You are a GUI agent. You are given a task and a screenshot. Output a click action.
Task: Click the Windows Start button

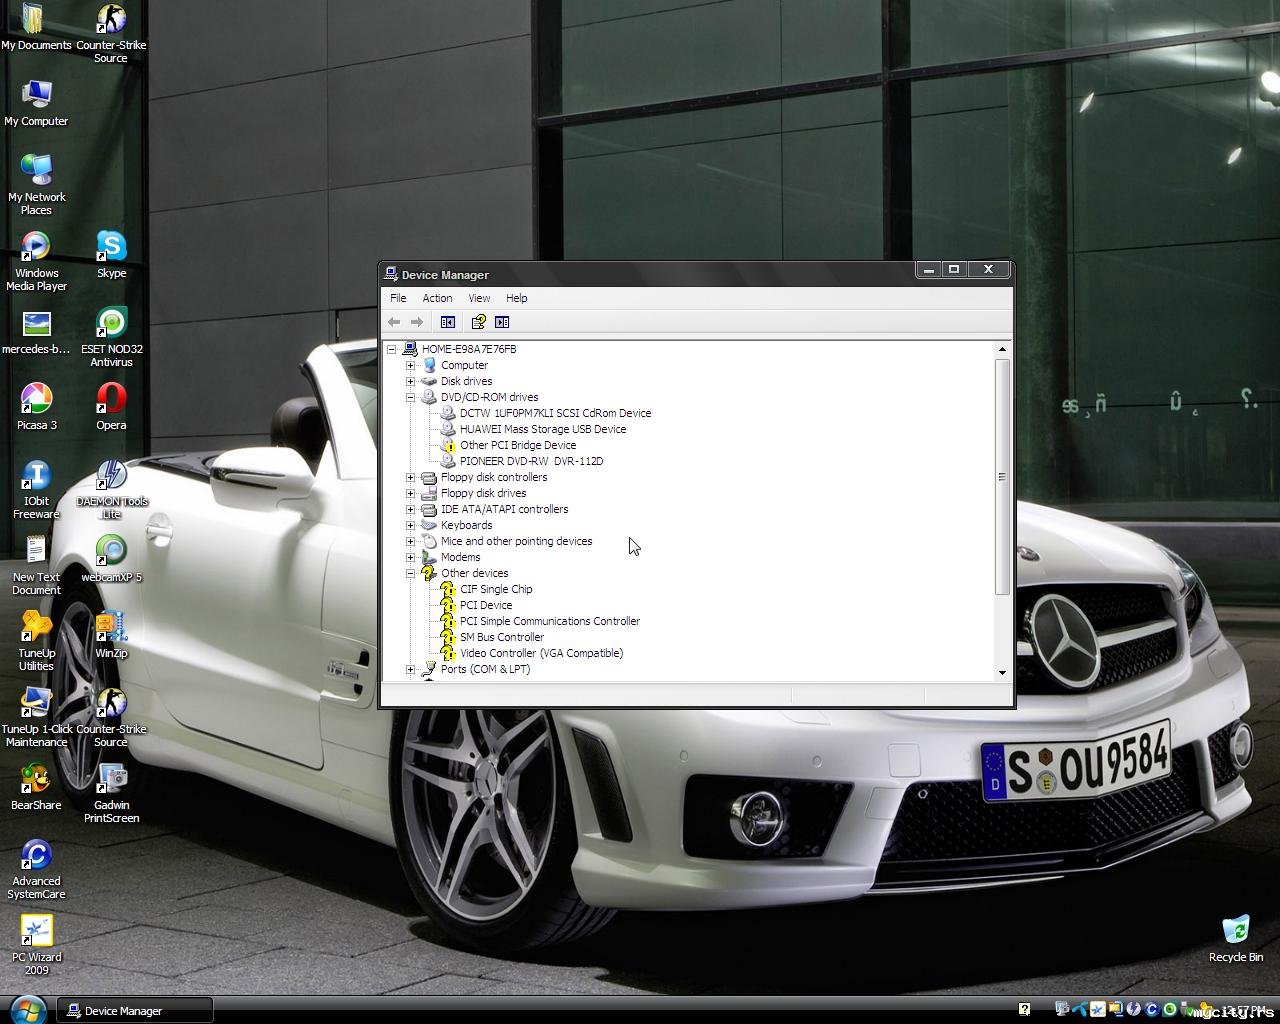tap(27, 1010)
